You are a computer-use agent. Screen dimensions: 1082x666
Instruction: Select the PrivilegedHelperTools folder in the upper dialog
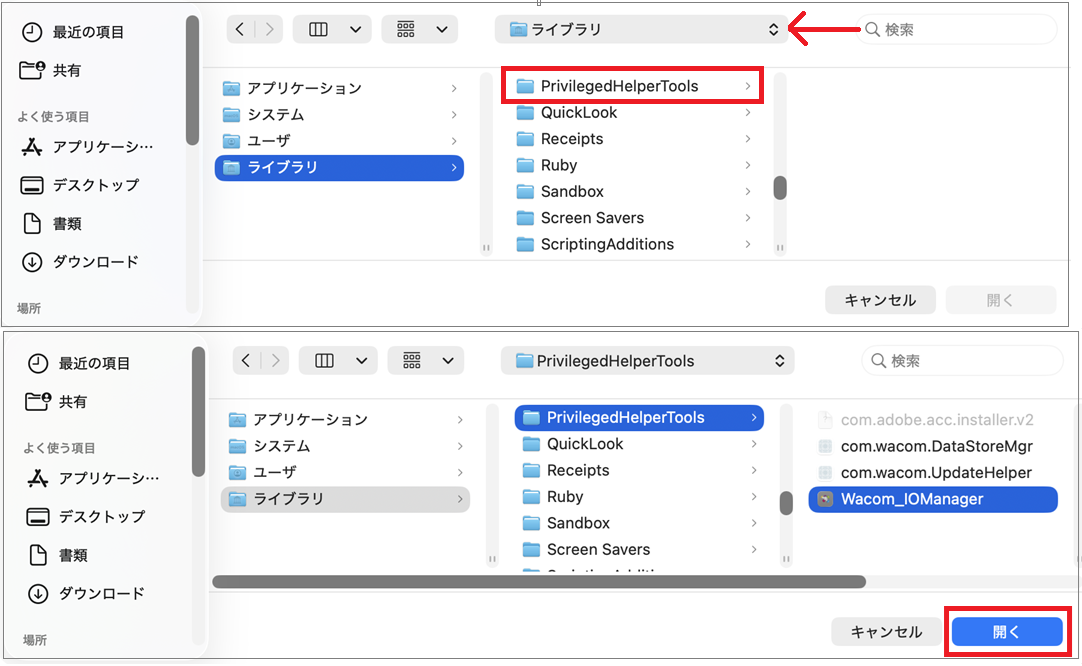pos(632,86)
